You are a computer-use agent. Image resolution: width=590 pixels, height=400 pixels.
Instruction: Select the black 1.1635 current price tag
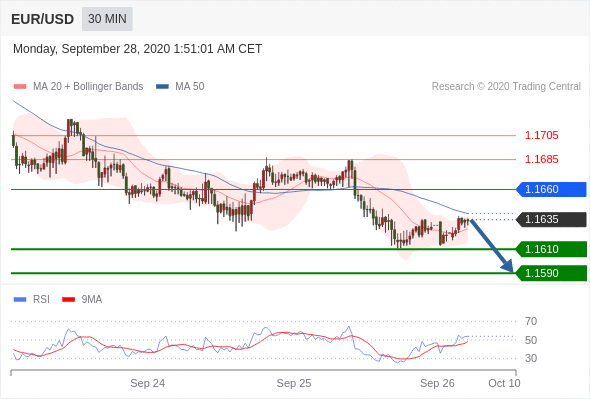click(551, 219)
